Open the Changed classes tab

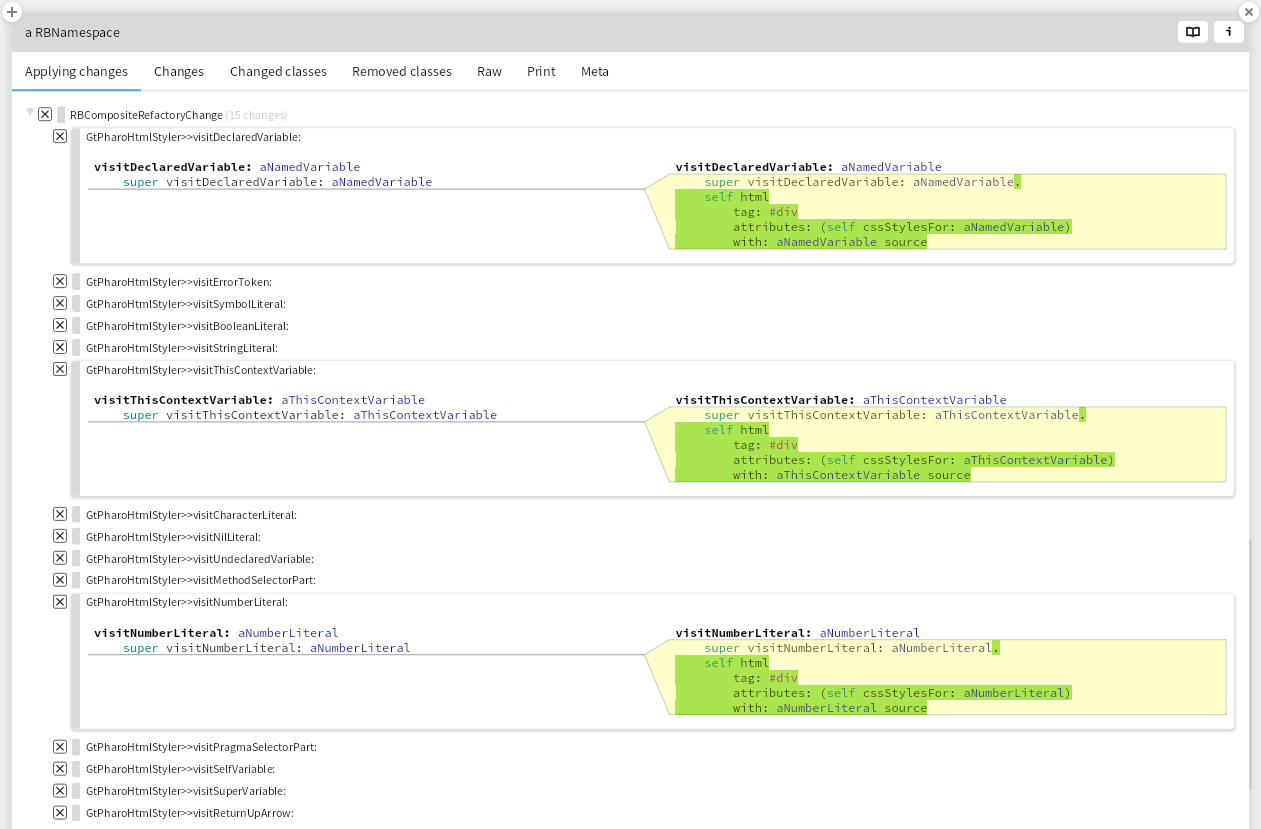tap(278, 72)
